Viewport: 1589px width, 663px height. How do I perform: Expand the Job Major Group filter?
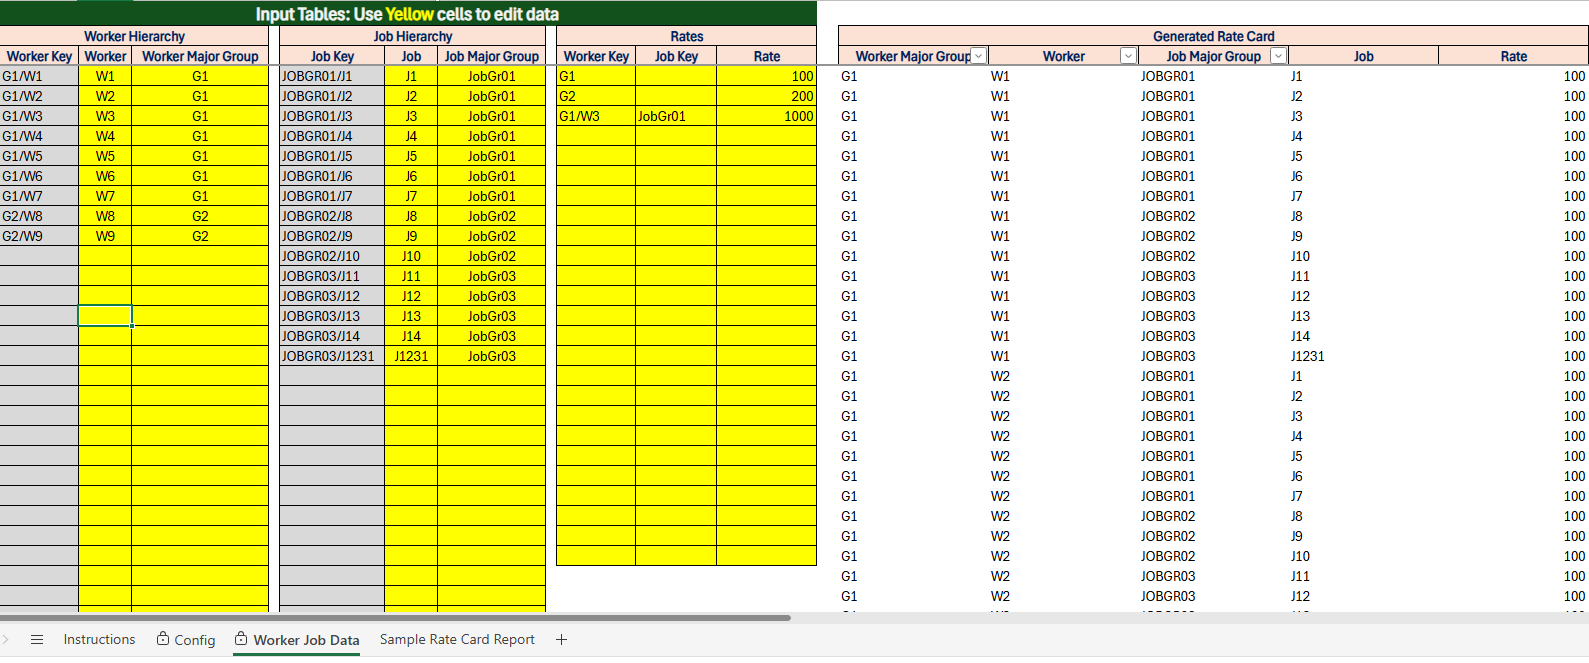pos(1278,56)
